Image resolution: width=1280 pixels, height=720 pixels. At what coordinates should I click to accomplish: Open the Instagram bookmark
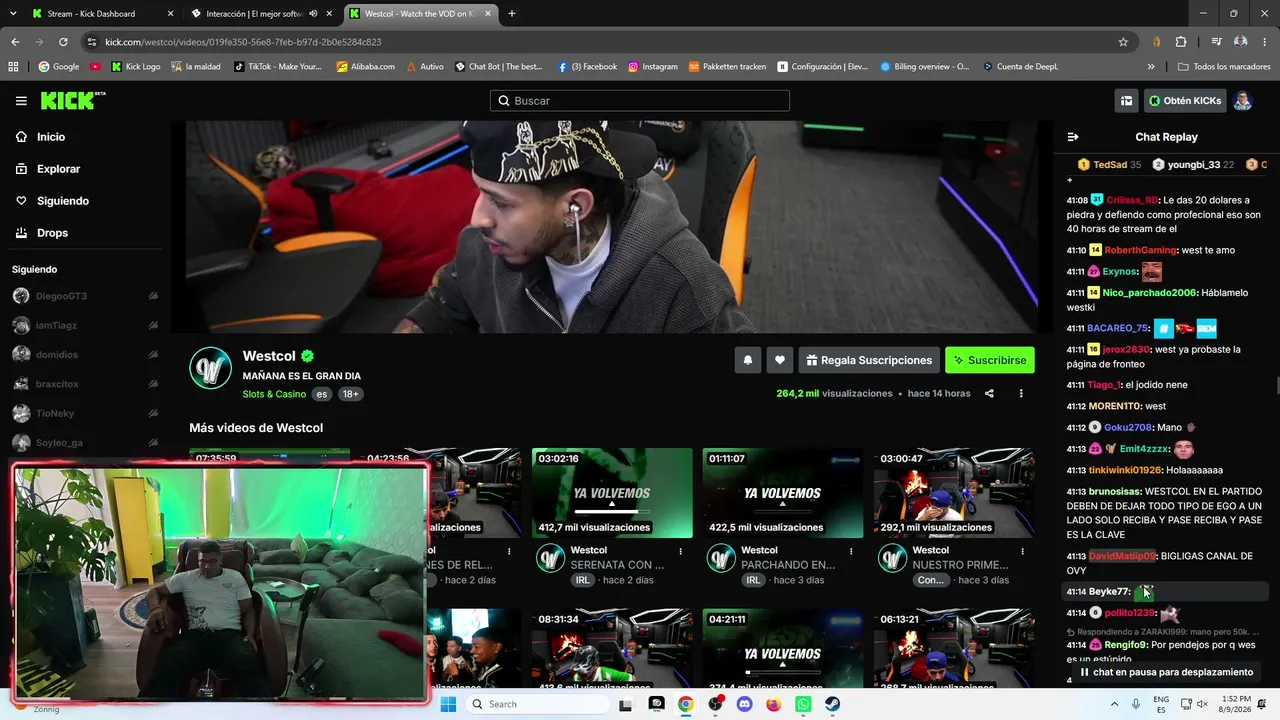tap(653, 67)
